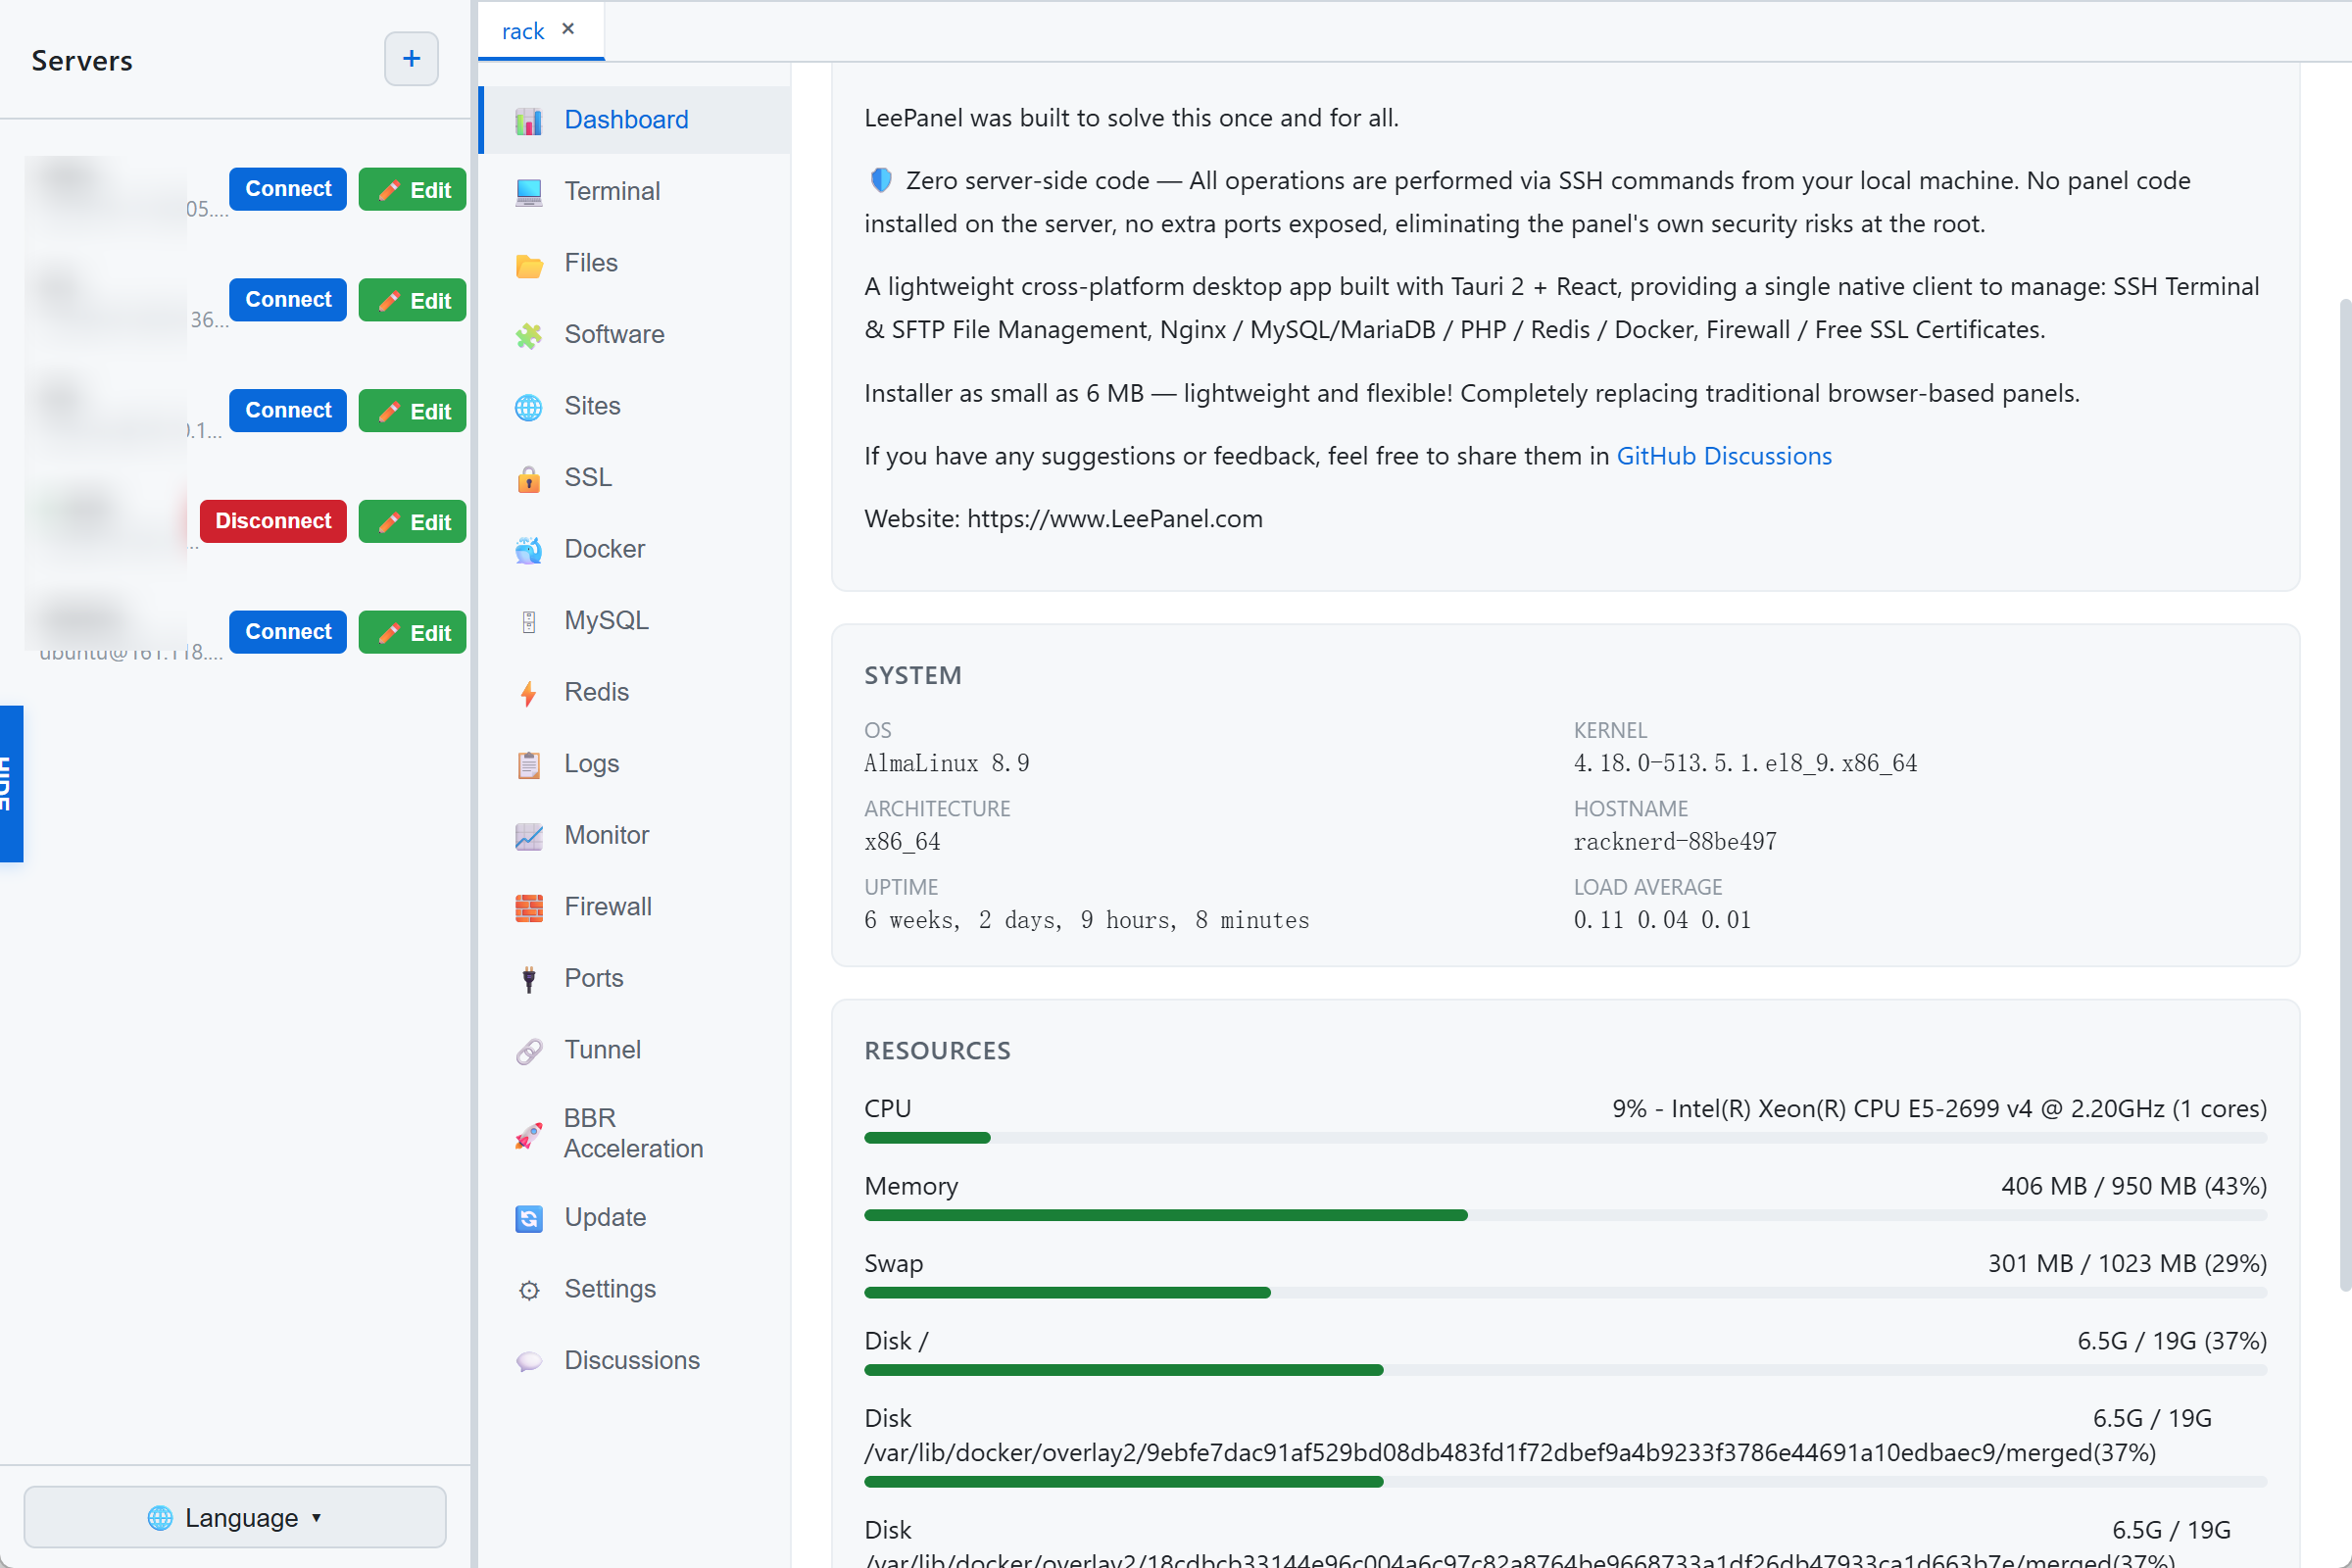
Task: Open BBR Acceleration via the rocket icon
Action: tap(528, 1135)
